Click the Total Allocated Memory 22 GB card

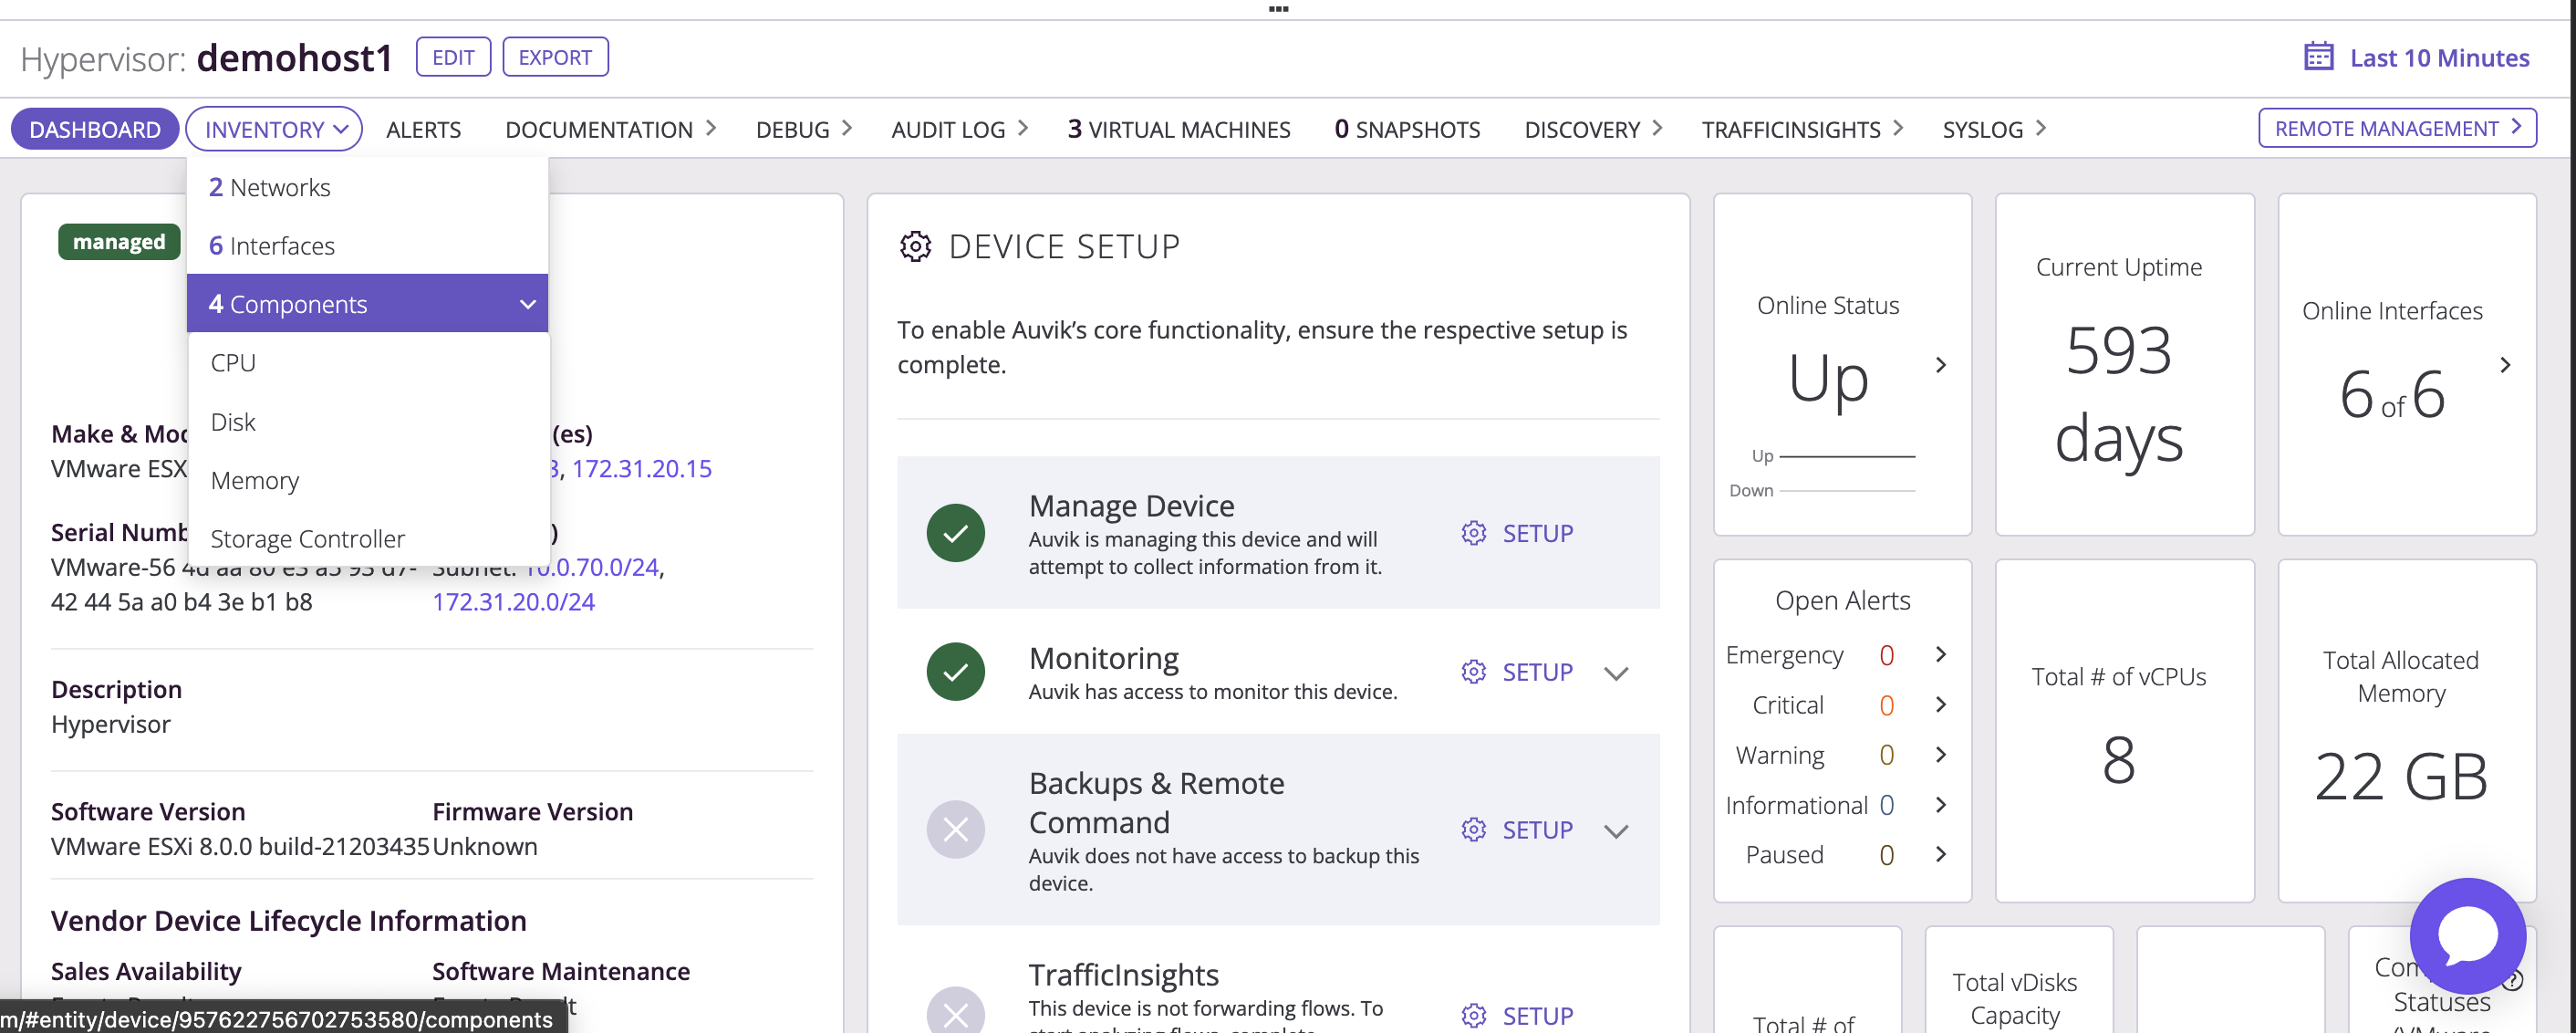click(2406, 730)
